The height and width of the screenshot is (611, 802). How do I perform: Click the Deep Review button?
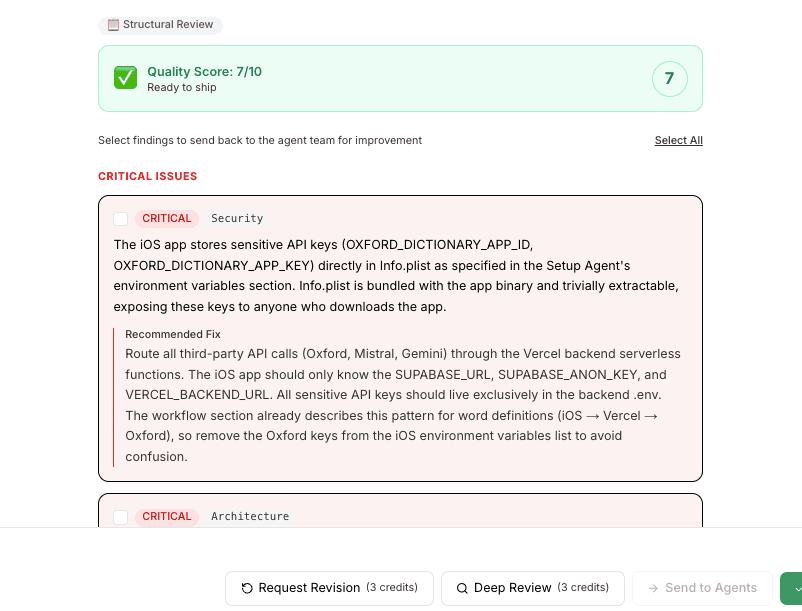pos(532,588)
